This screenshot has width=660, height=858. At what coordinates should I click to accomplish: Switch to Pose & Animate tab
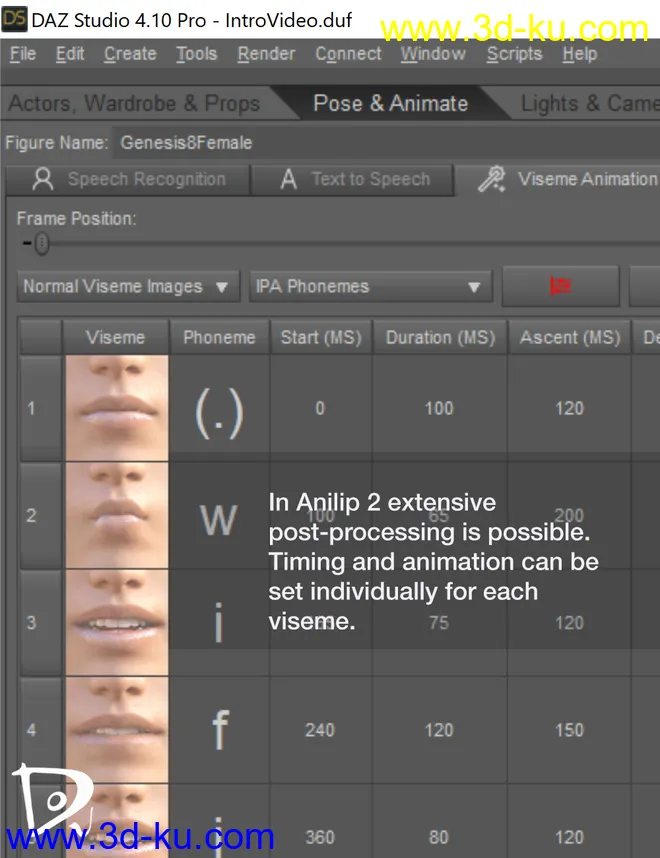[390, 103]
